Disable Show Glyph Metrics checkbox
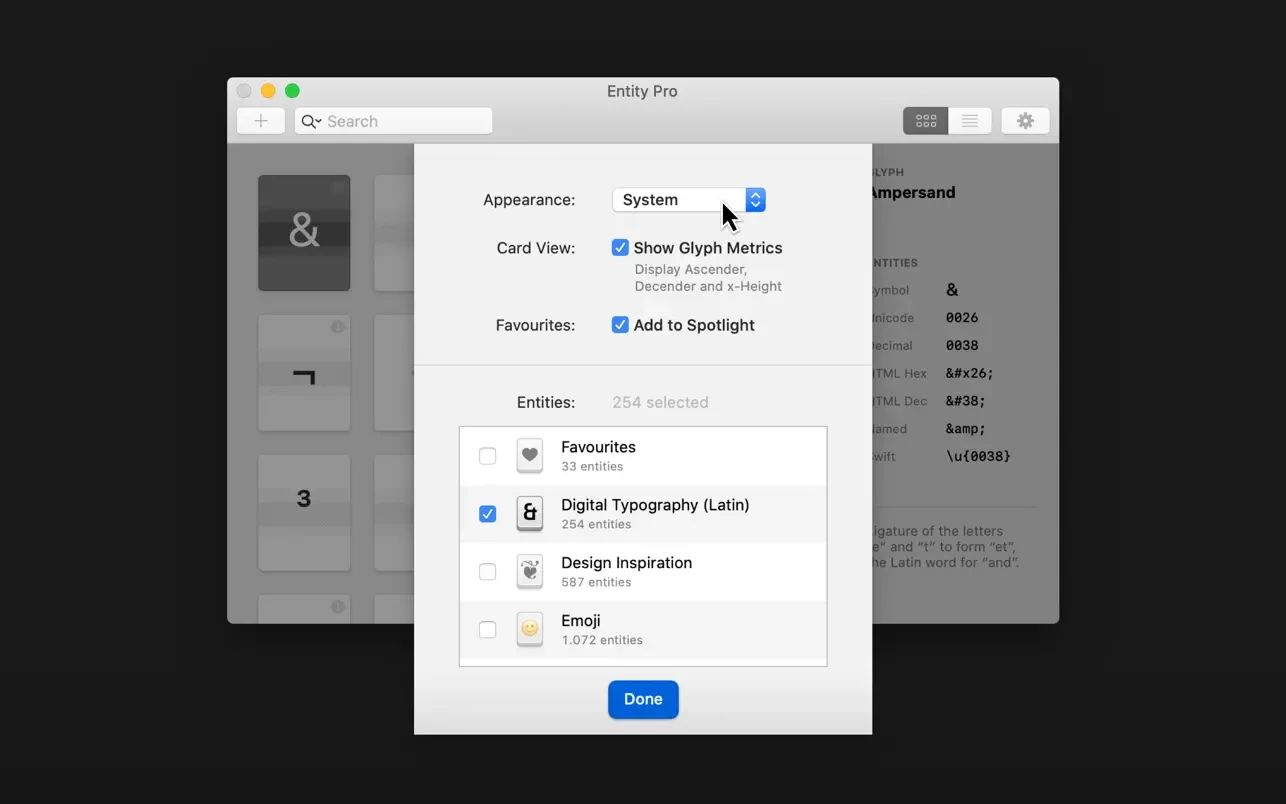1286x804 pixels. (620, 248)
